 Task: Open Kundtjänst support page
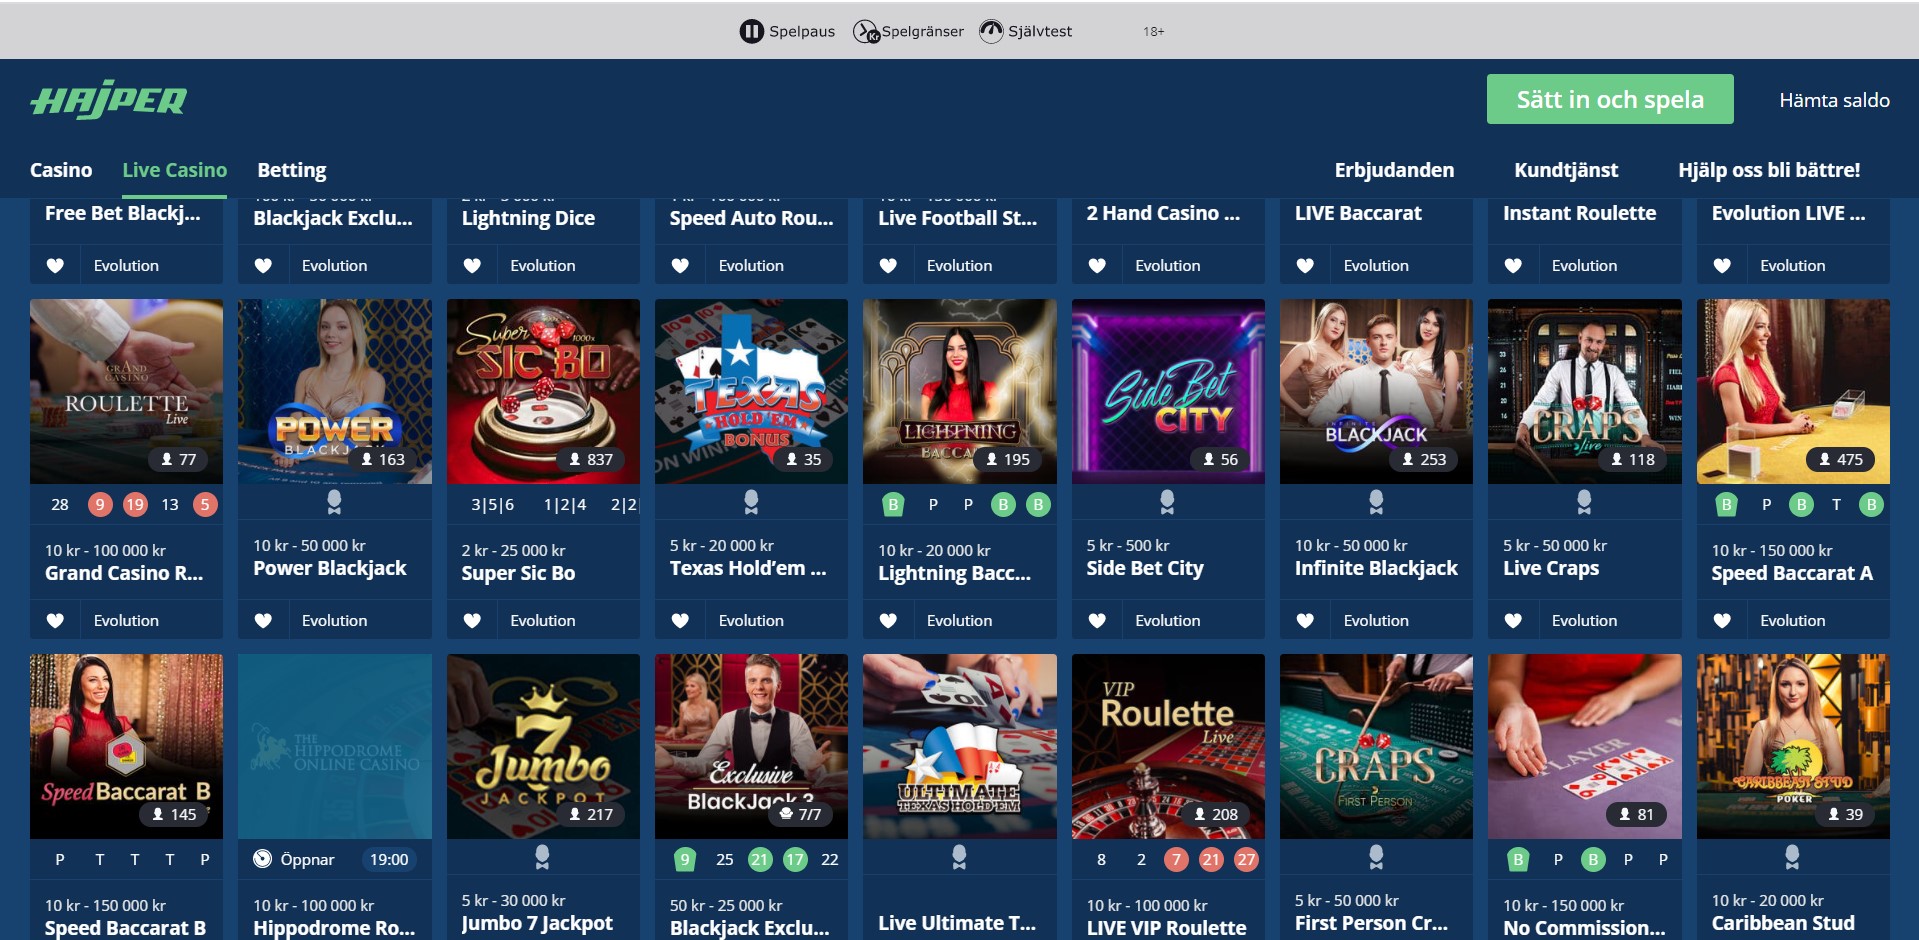(x=1566, y=170)
